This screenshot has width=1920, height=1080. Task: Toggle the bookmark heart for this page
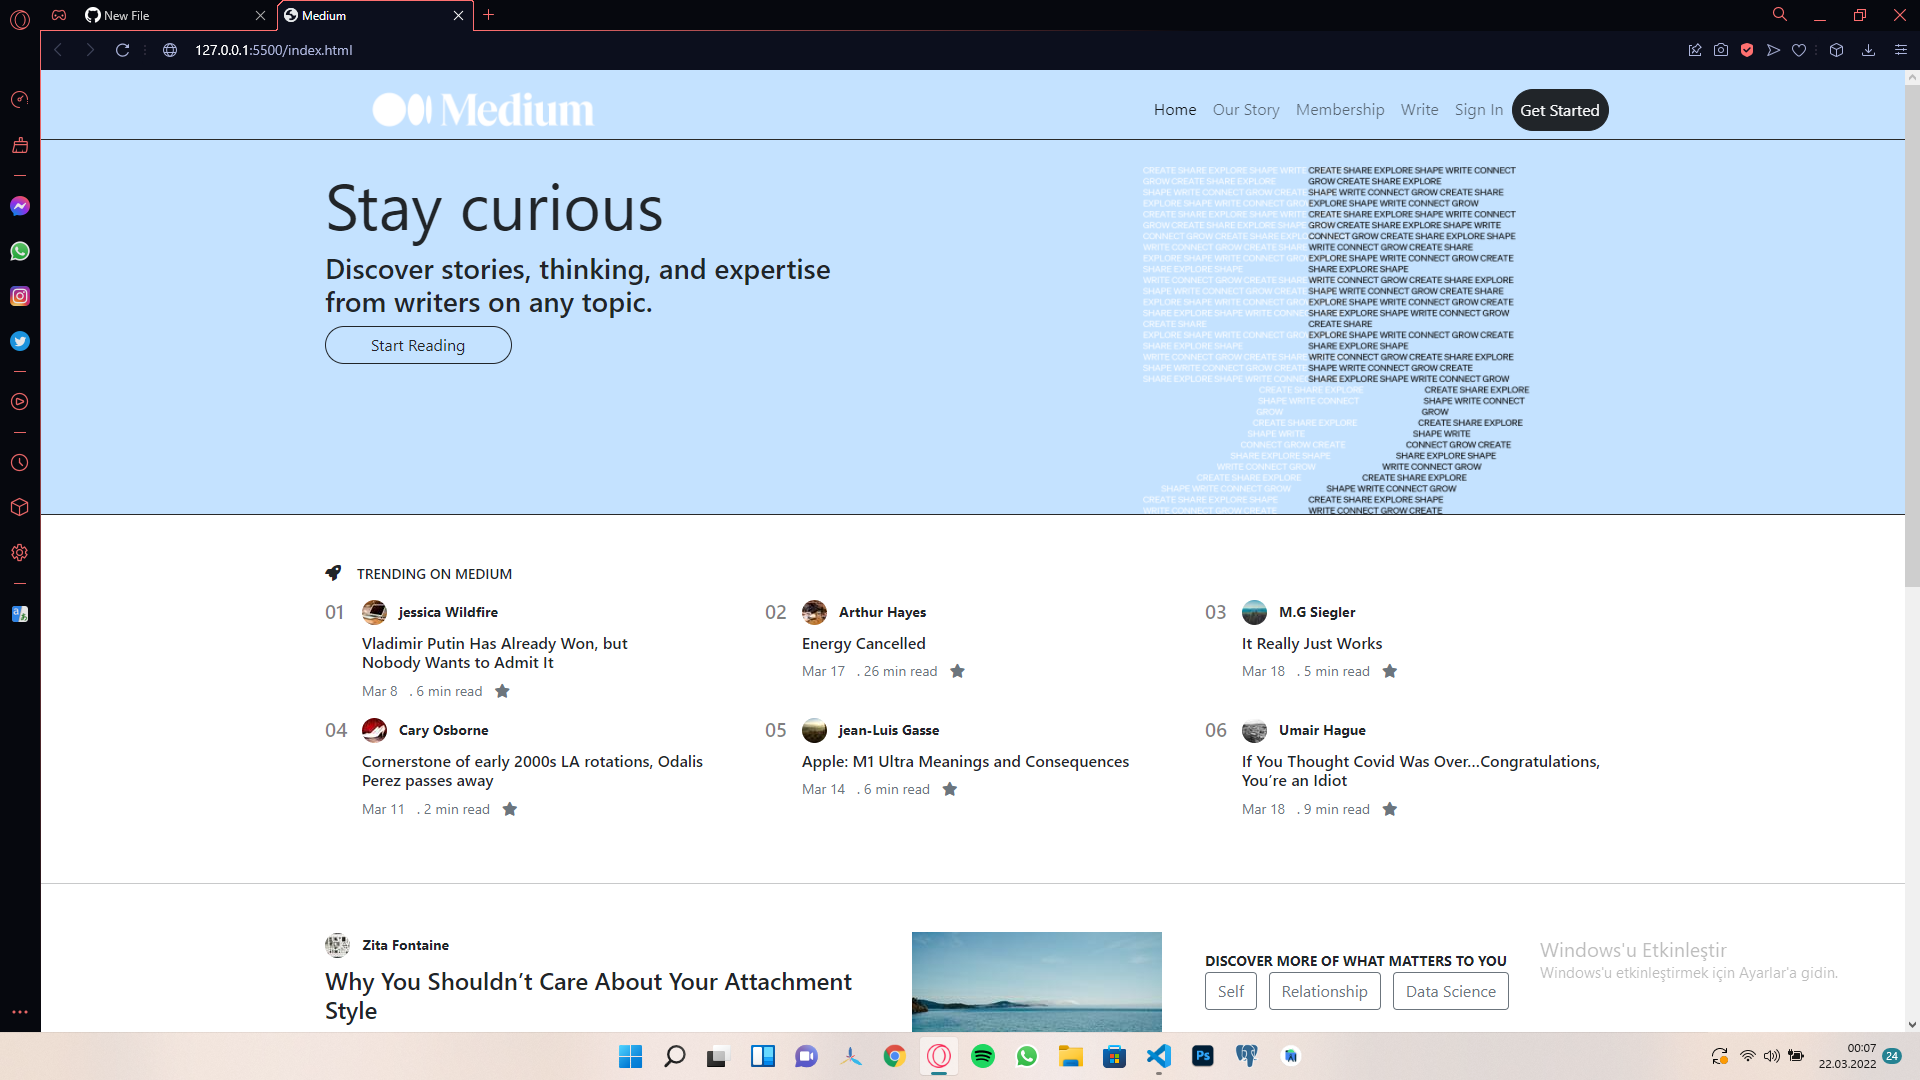coord(1799,50)
